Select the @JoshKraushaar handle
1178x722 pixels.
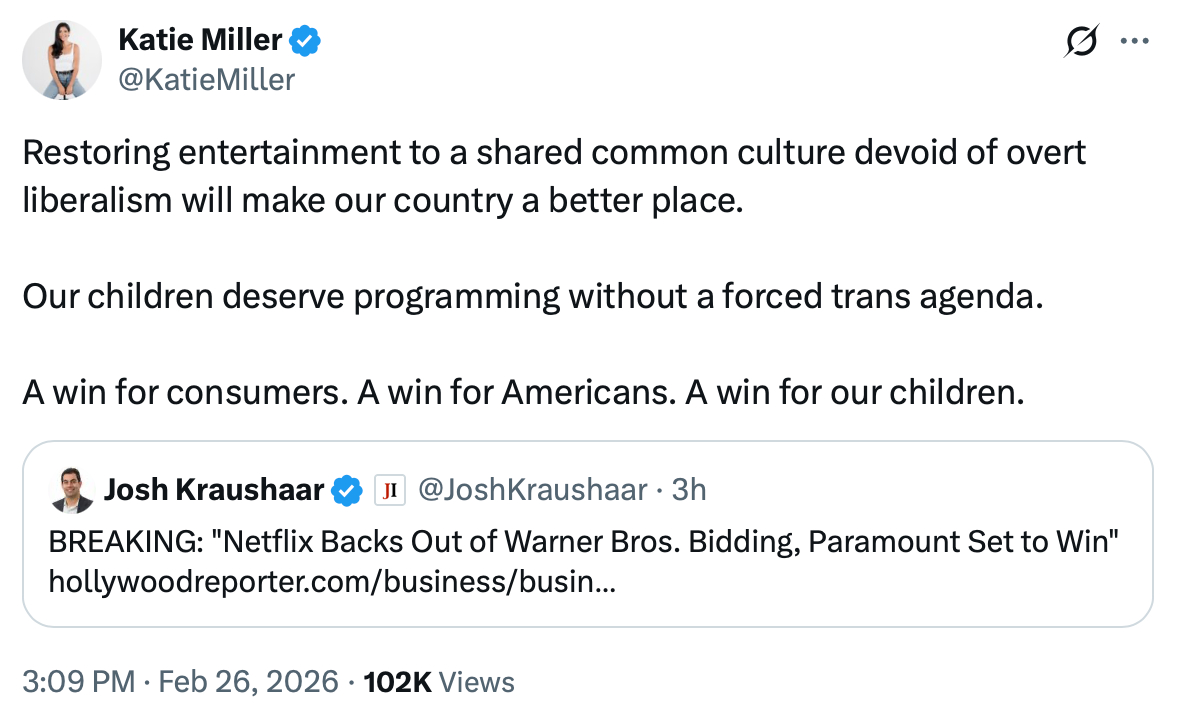coord(531,490)
